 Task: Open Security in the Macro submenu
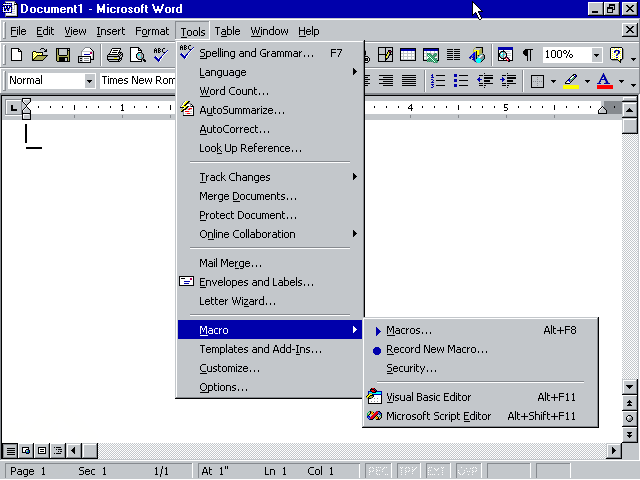[480, 368]
